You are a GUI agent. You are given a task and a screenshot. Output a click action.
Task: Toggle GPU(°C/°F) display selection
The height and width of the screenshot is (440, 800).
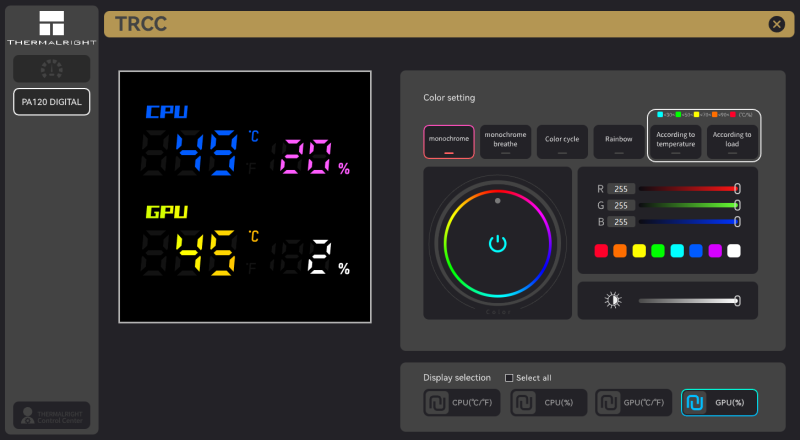[x=634, y=402]
